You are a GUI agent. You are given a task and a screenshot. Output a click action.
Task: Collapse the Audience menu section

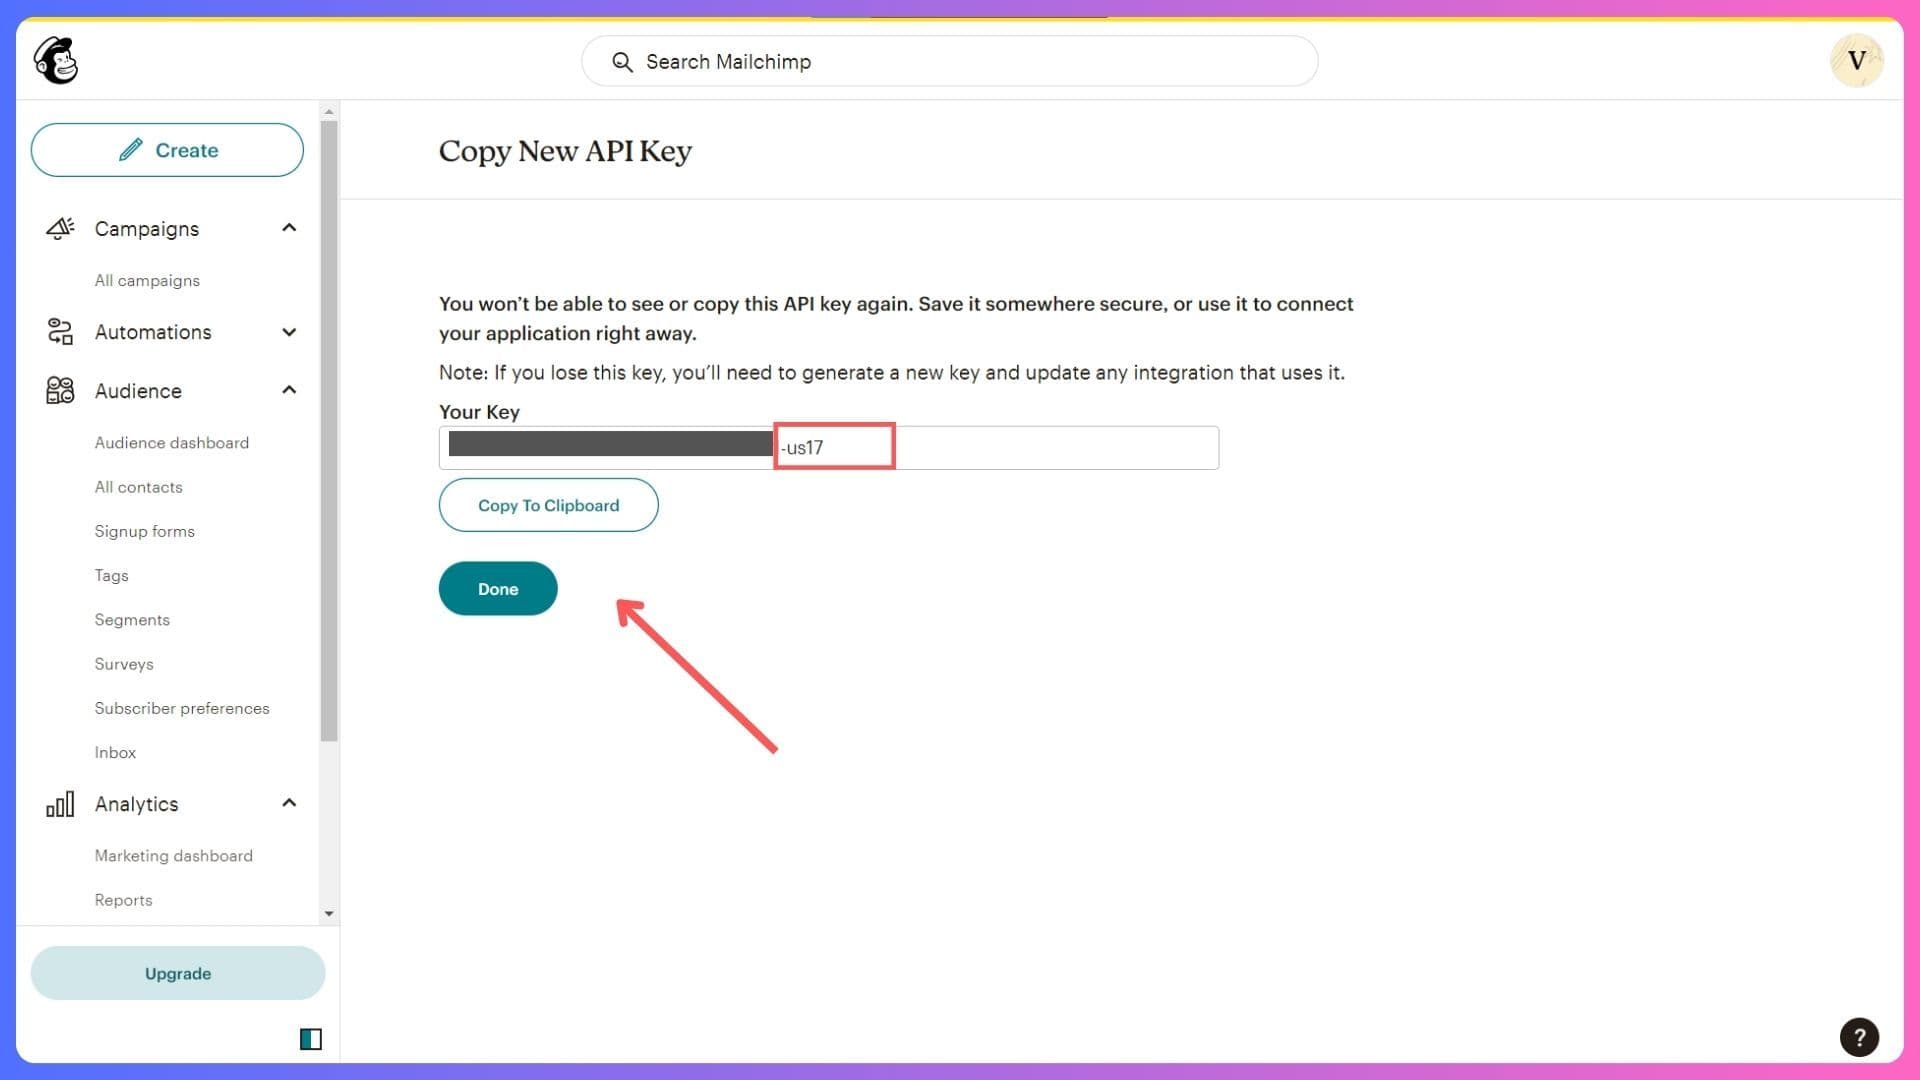coord(290,390)
